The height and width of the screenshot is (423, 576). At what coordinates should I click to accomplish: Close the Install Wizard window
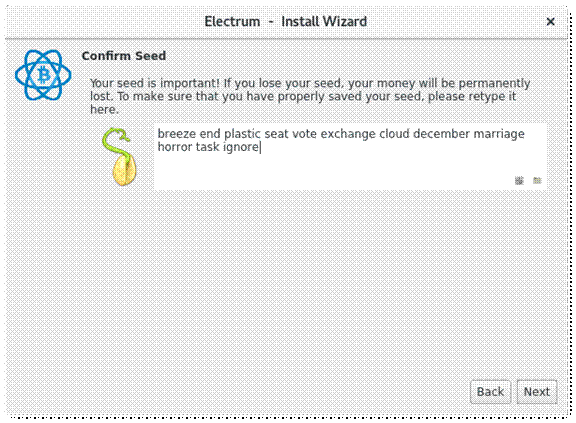pyautogui.click(x=550, y=22)
